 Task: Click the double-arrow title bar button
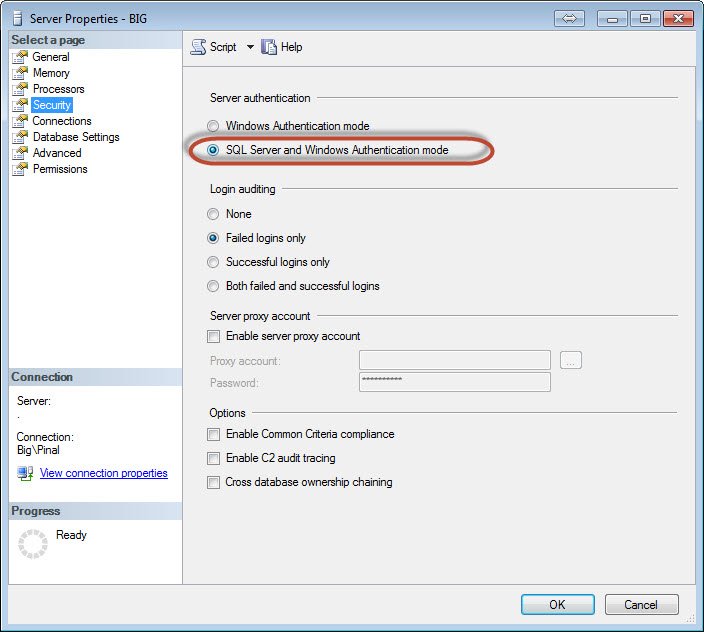click(569, 18)
